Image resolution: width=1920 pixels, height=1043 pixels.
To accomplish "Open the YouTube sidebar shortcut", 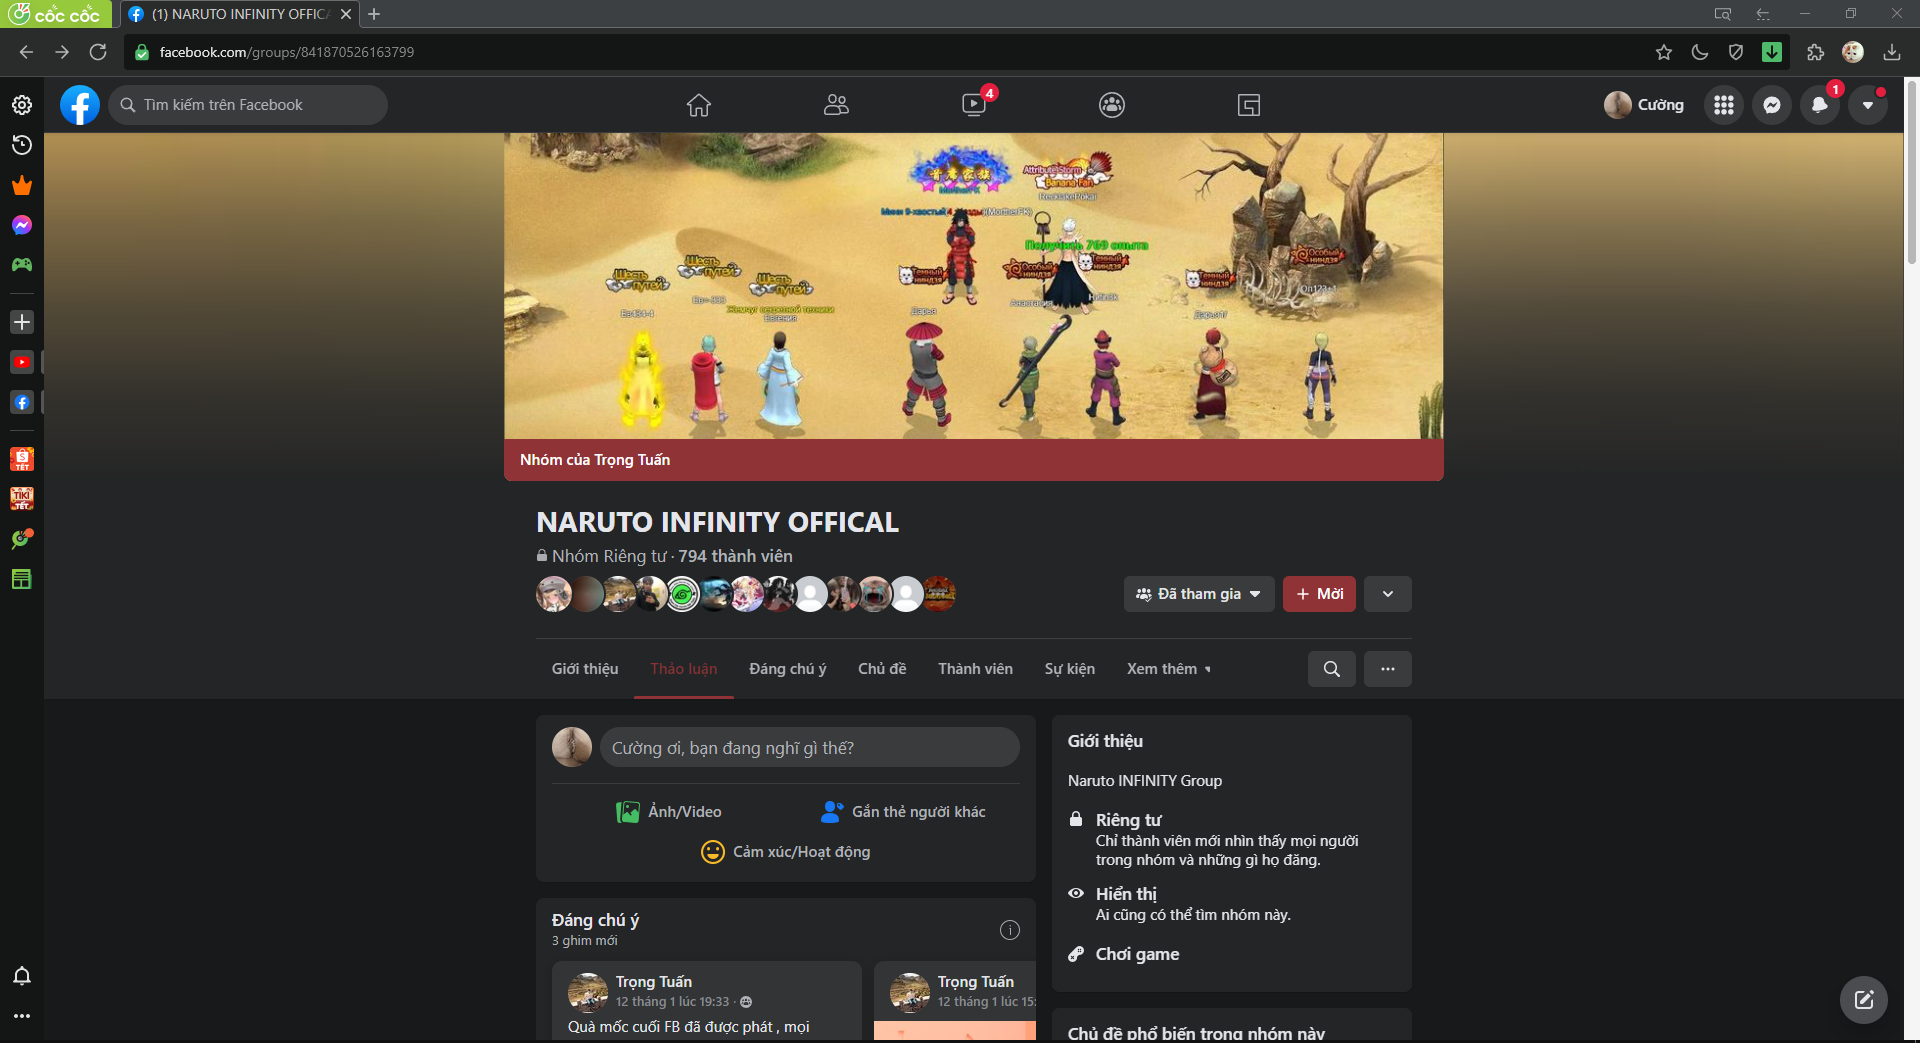I will pos(22,362).
